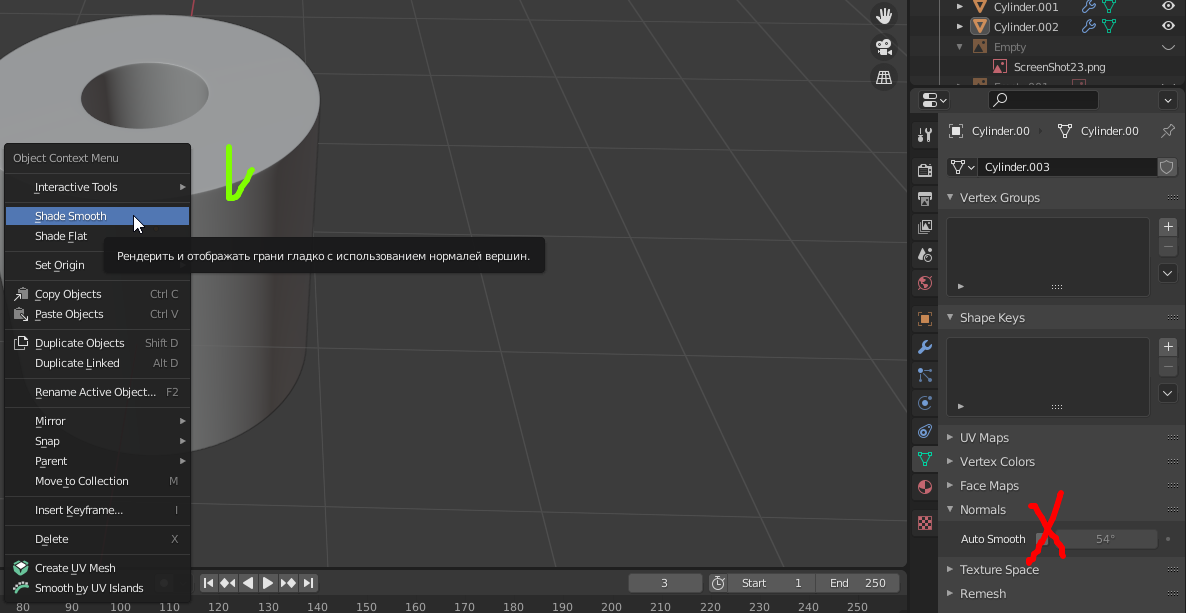1186x613 pixels.
Task: Collapse the Shape Keys panel
Action: [950, 318]
